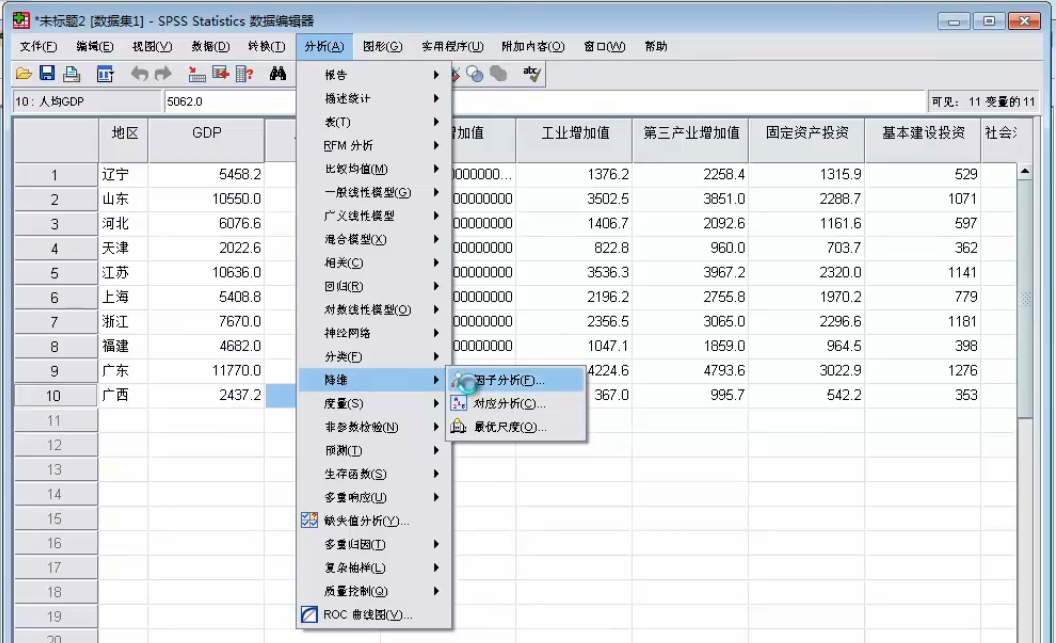Open the 图形(G) menu
The height and width of the screenshot is (643, 1056).
click(383, 46)
